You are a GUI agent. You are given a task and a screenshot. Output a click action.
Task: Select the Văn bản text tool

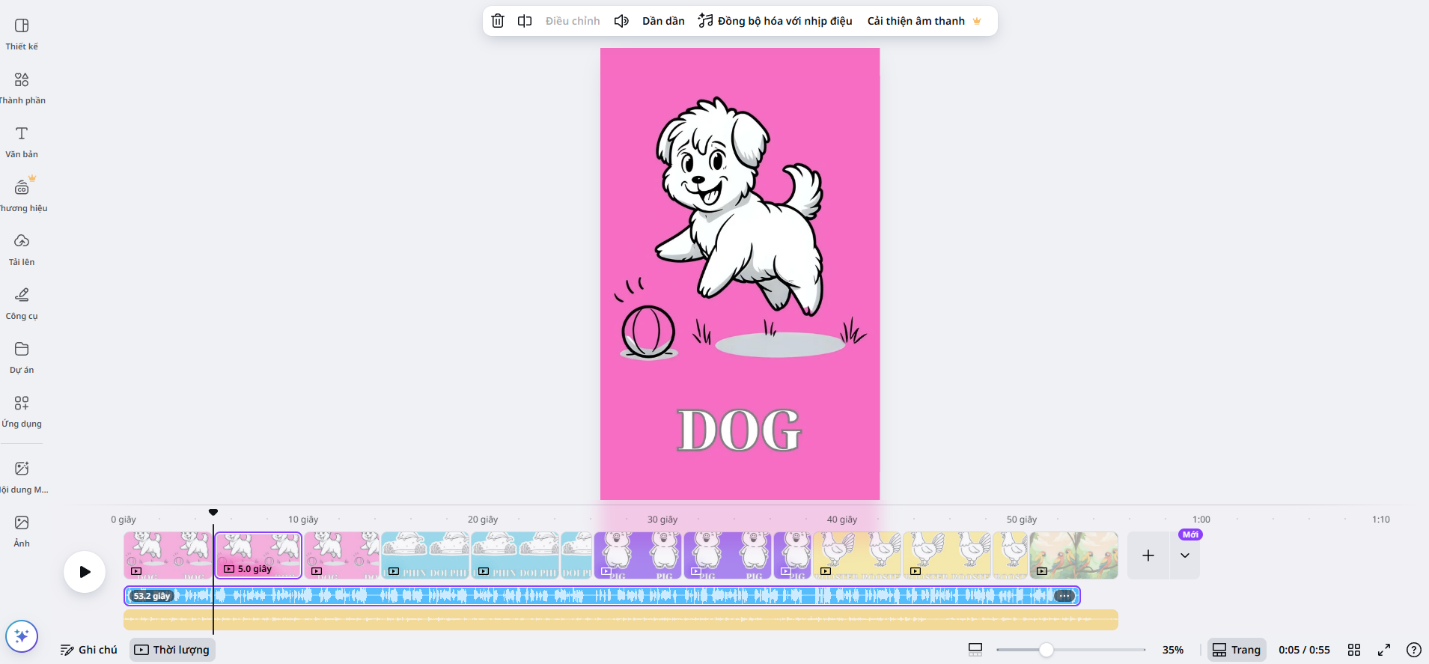click(22, 141)
